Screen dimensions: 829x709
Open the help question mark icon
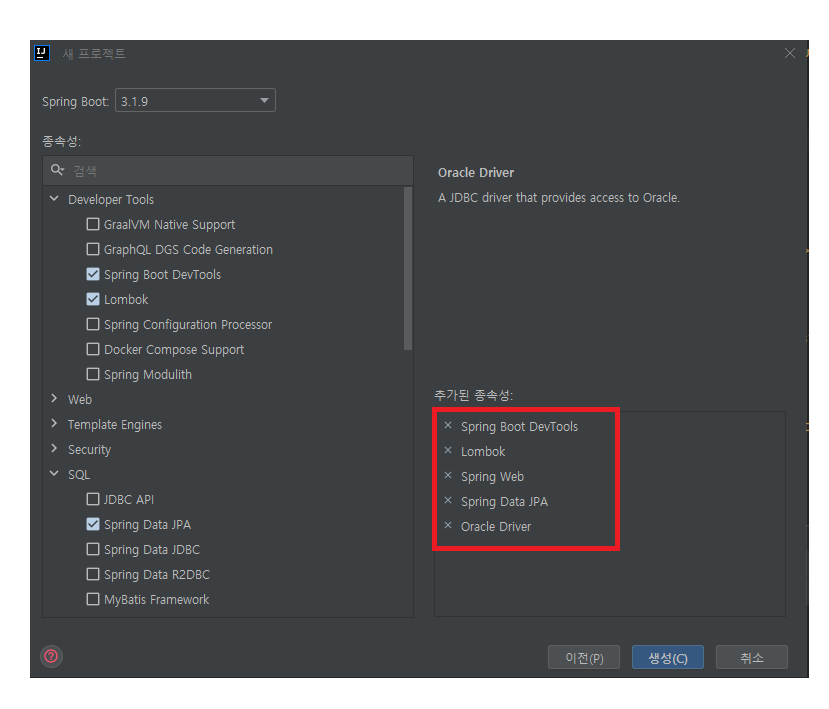coord(51,657)
